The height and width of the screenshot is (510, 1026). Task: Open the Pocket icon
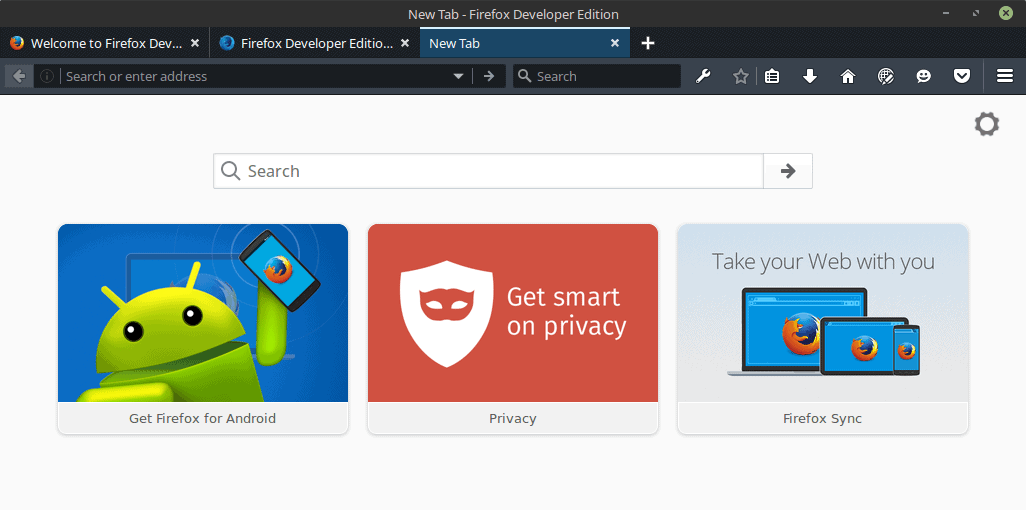961,77
